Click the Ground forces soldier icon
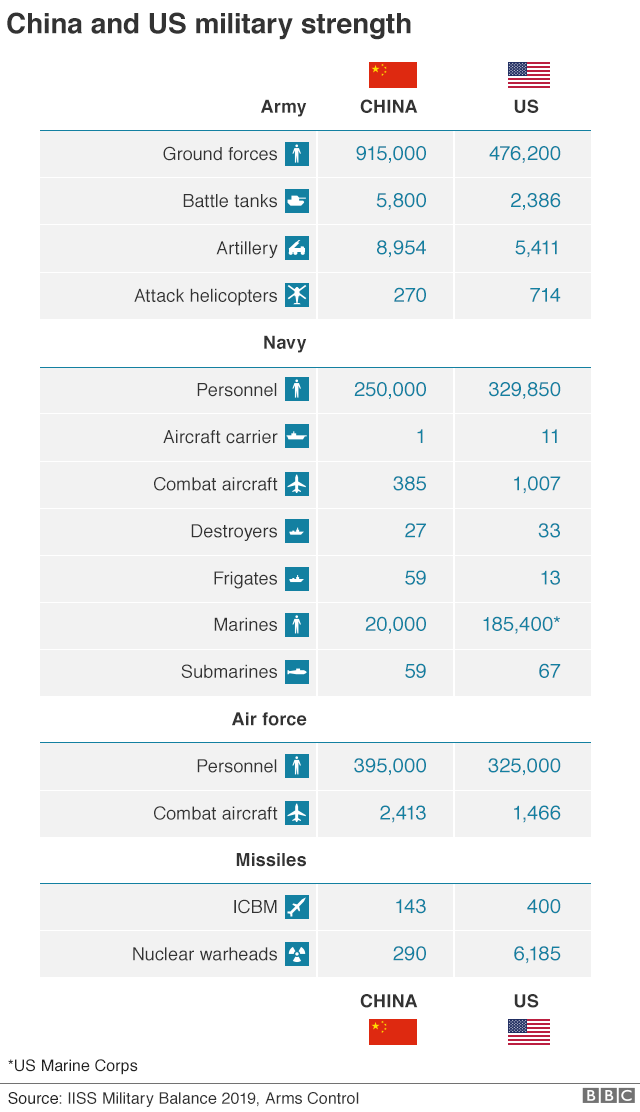Image resolution: width=640 pixels, height=1112 pixels. click(x=297, y=154)
